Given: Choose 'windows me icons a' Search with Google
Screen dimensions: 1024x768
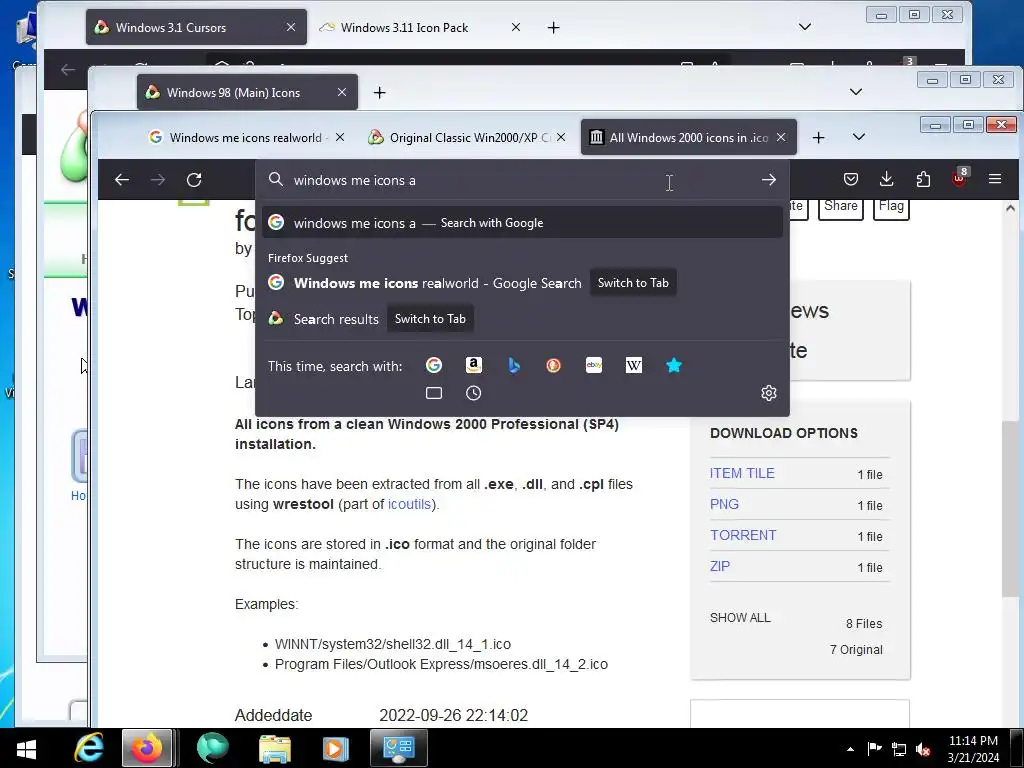Looking at the screenshot, I should pos(522,223).
